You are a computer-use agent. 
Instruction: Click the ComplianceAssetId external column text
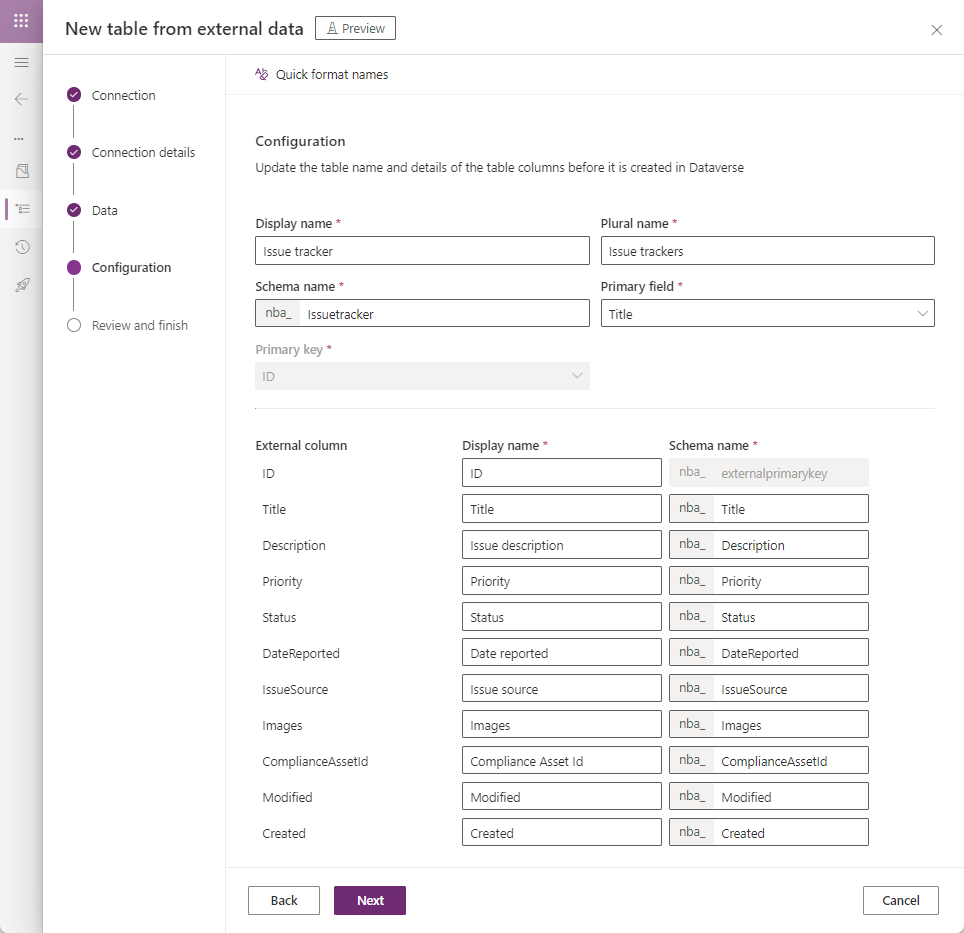(x=315, y=762)
